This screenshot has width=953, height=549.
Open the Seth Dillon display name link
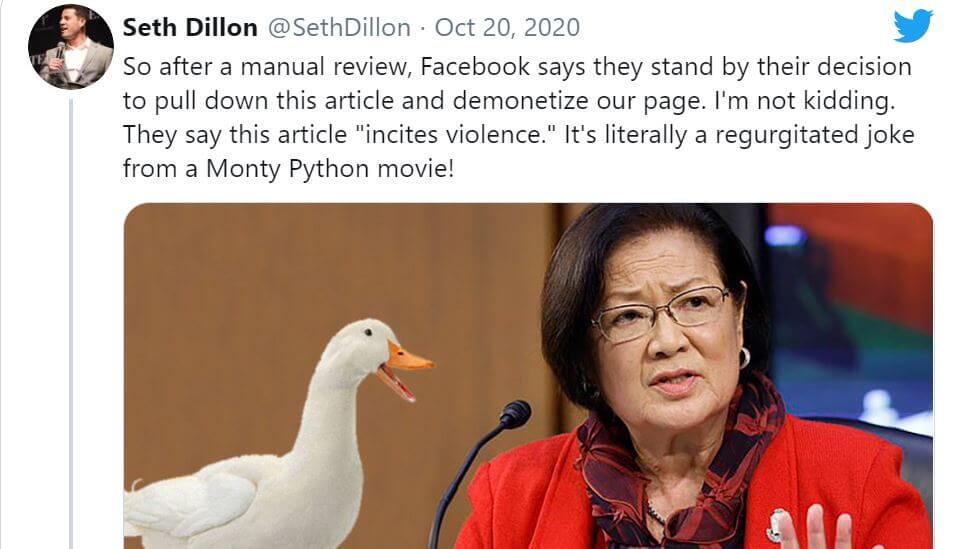[190, 27]
